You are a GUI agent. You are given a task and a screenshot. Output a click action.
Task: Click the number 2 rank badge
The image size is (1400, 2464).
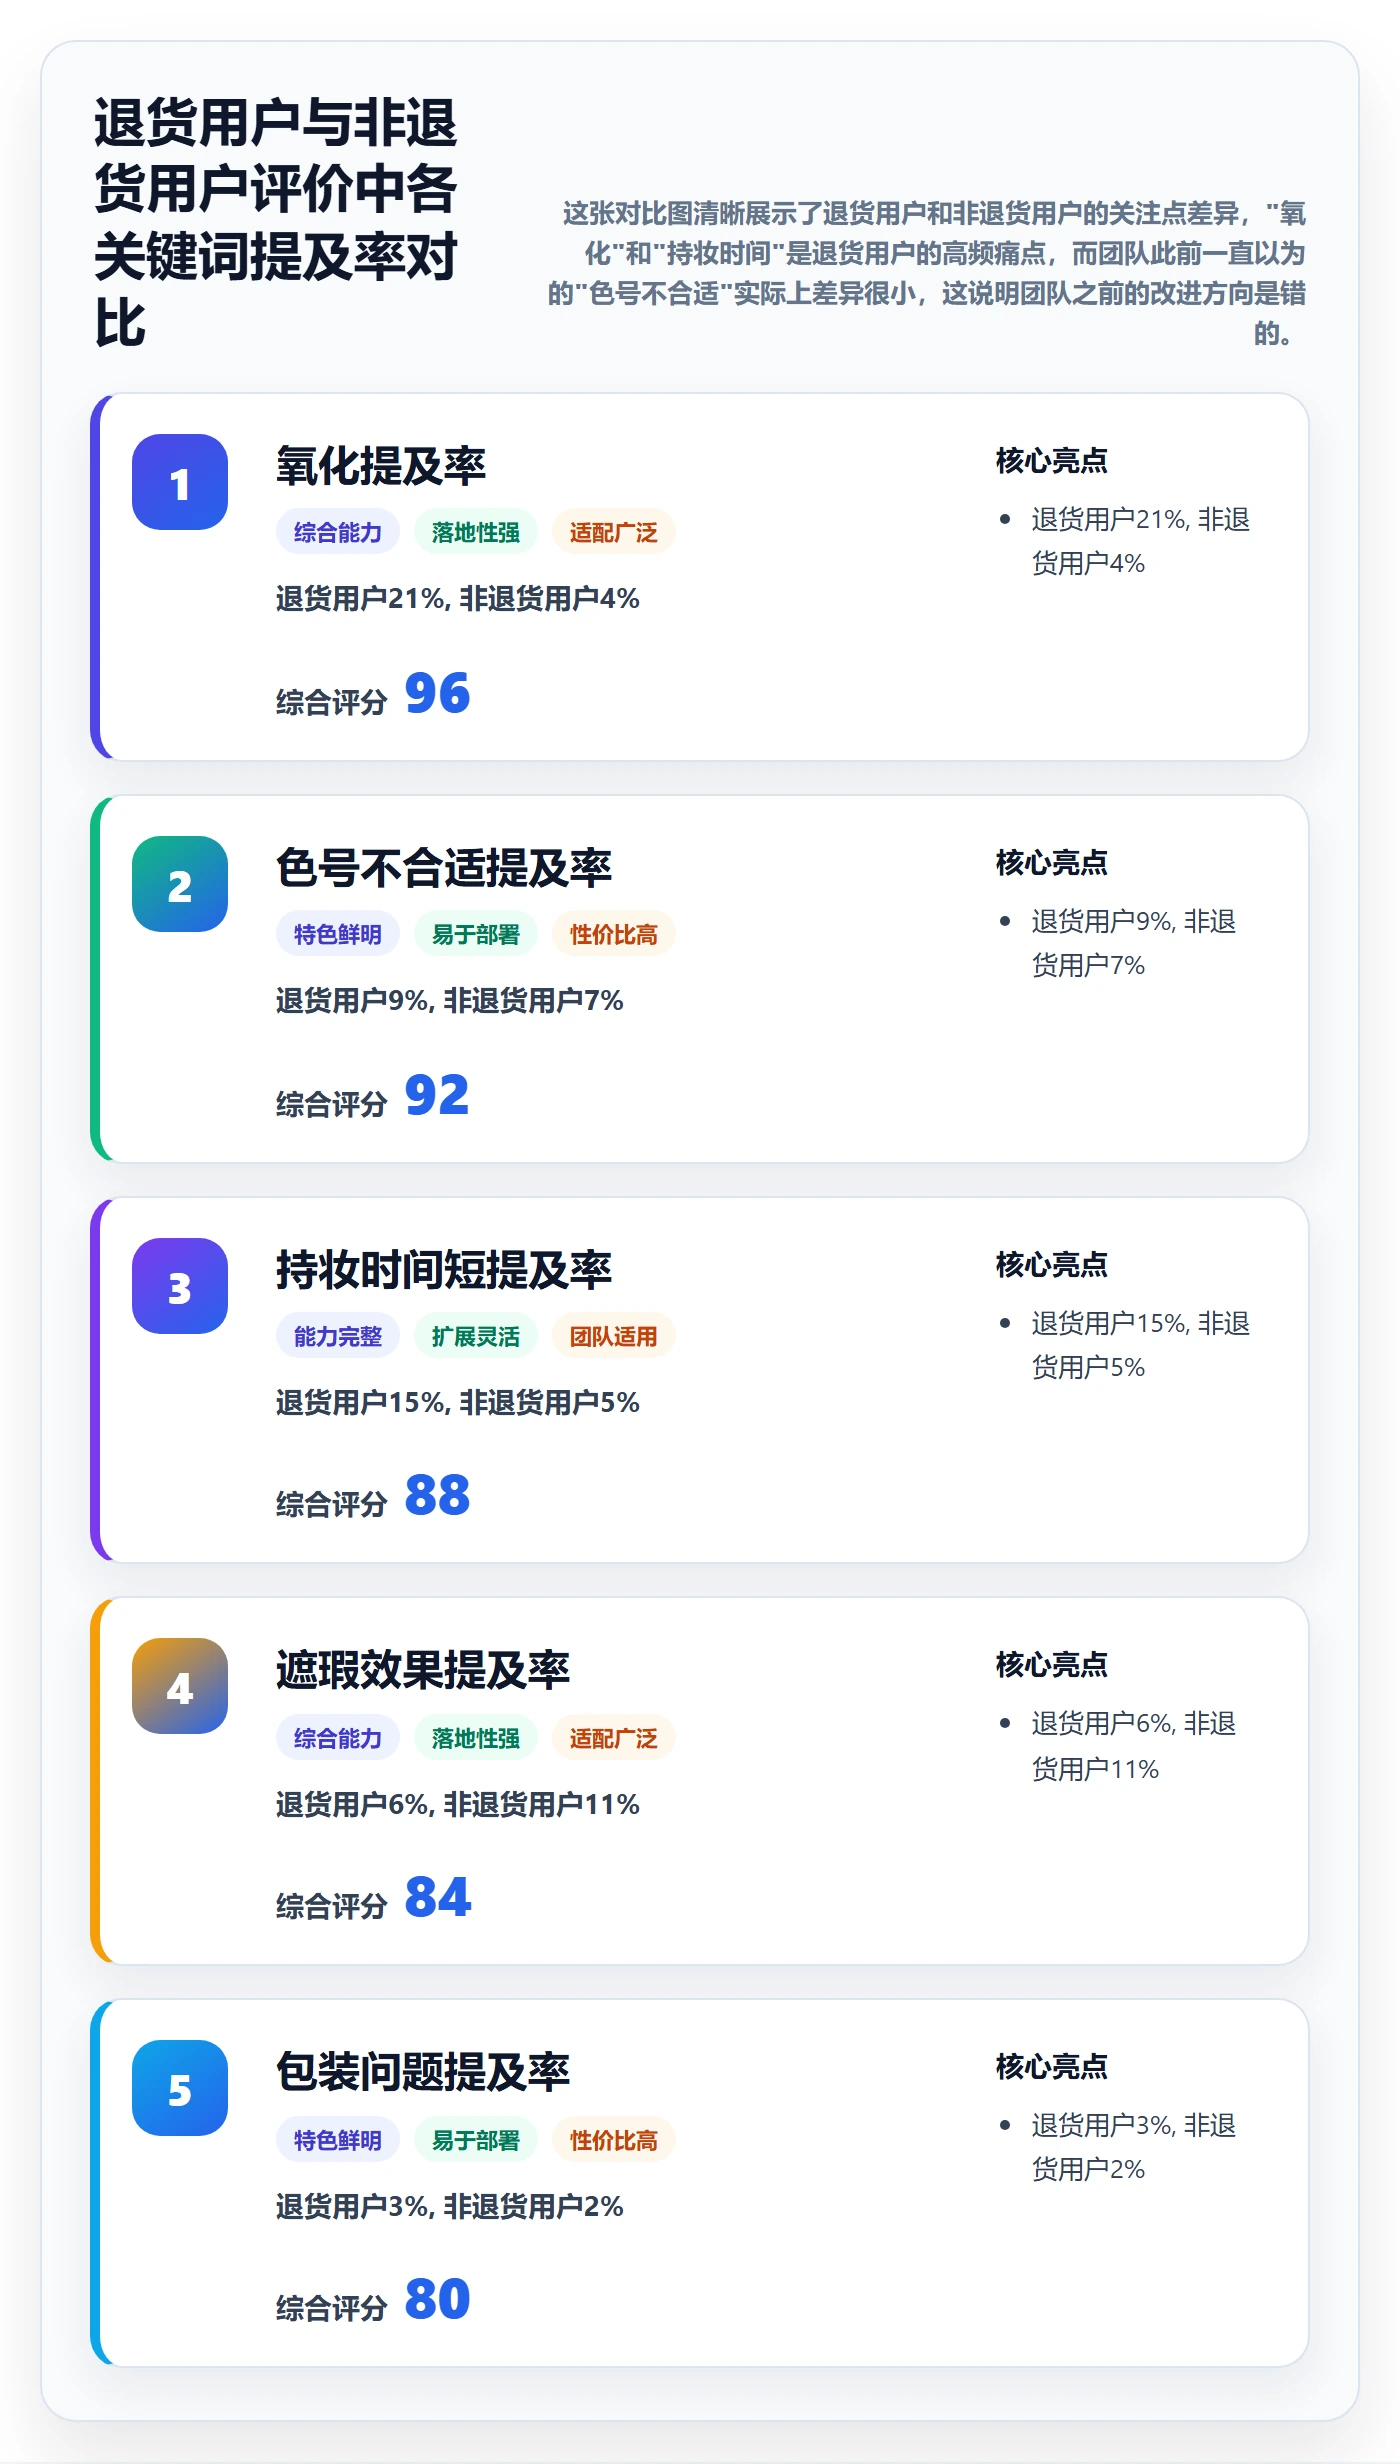click(180, 884)
